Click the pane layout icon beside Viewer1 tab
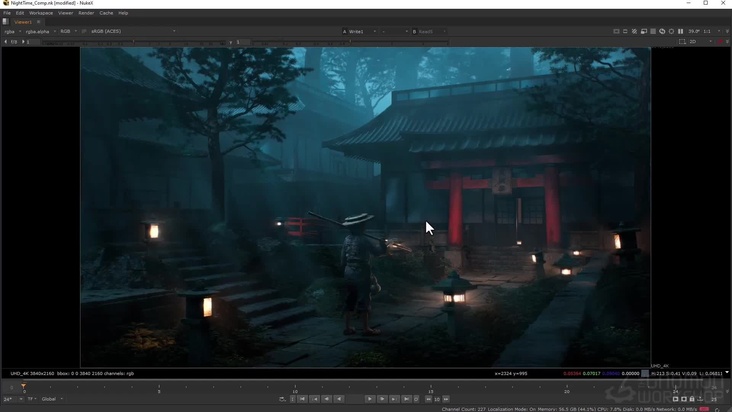 point(5,21)
